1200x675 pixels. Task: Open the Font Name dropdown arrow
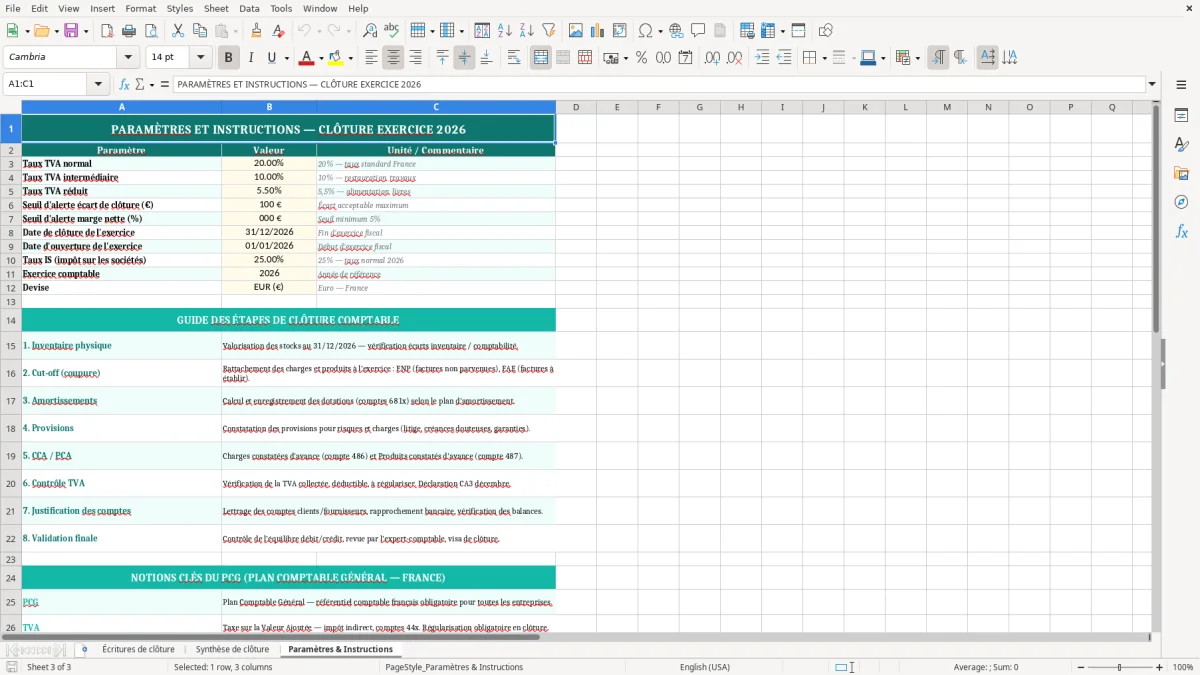coord(128,58)
